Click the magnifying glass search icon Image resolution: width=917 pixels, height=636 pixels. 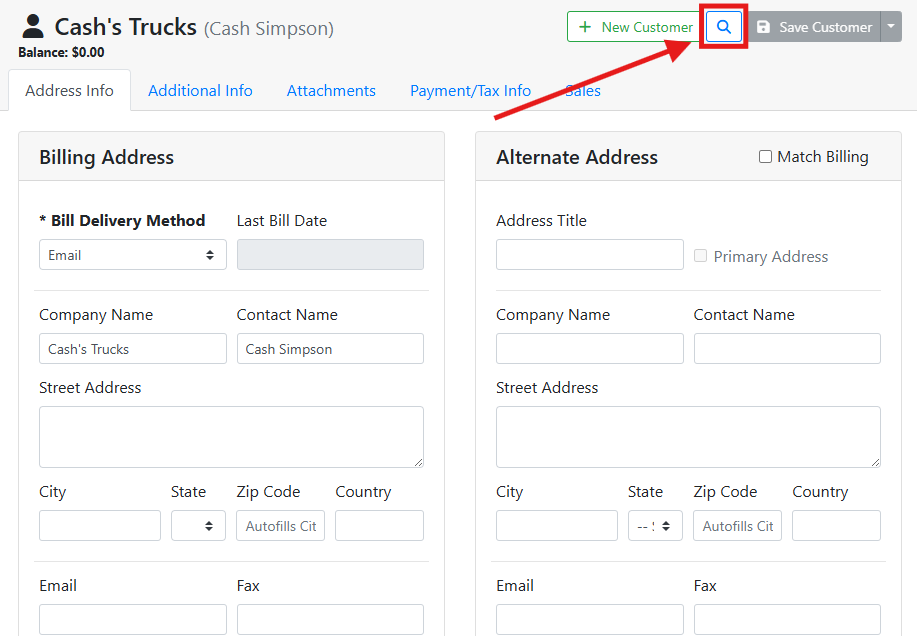point(724,27)
